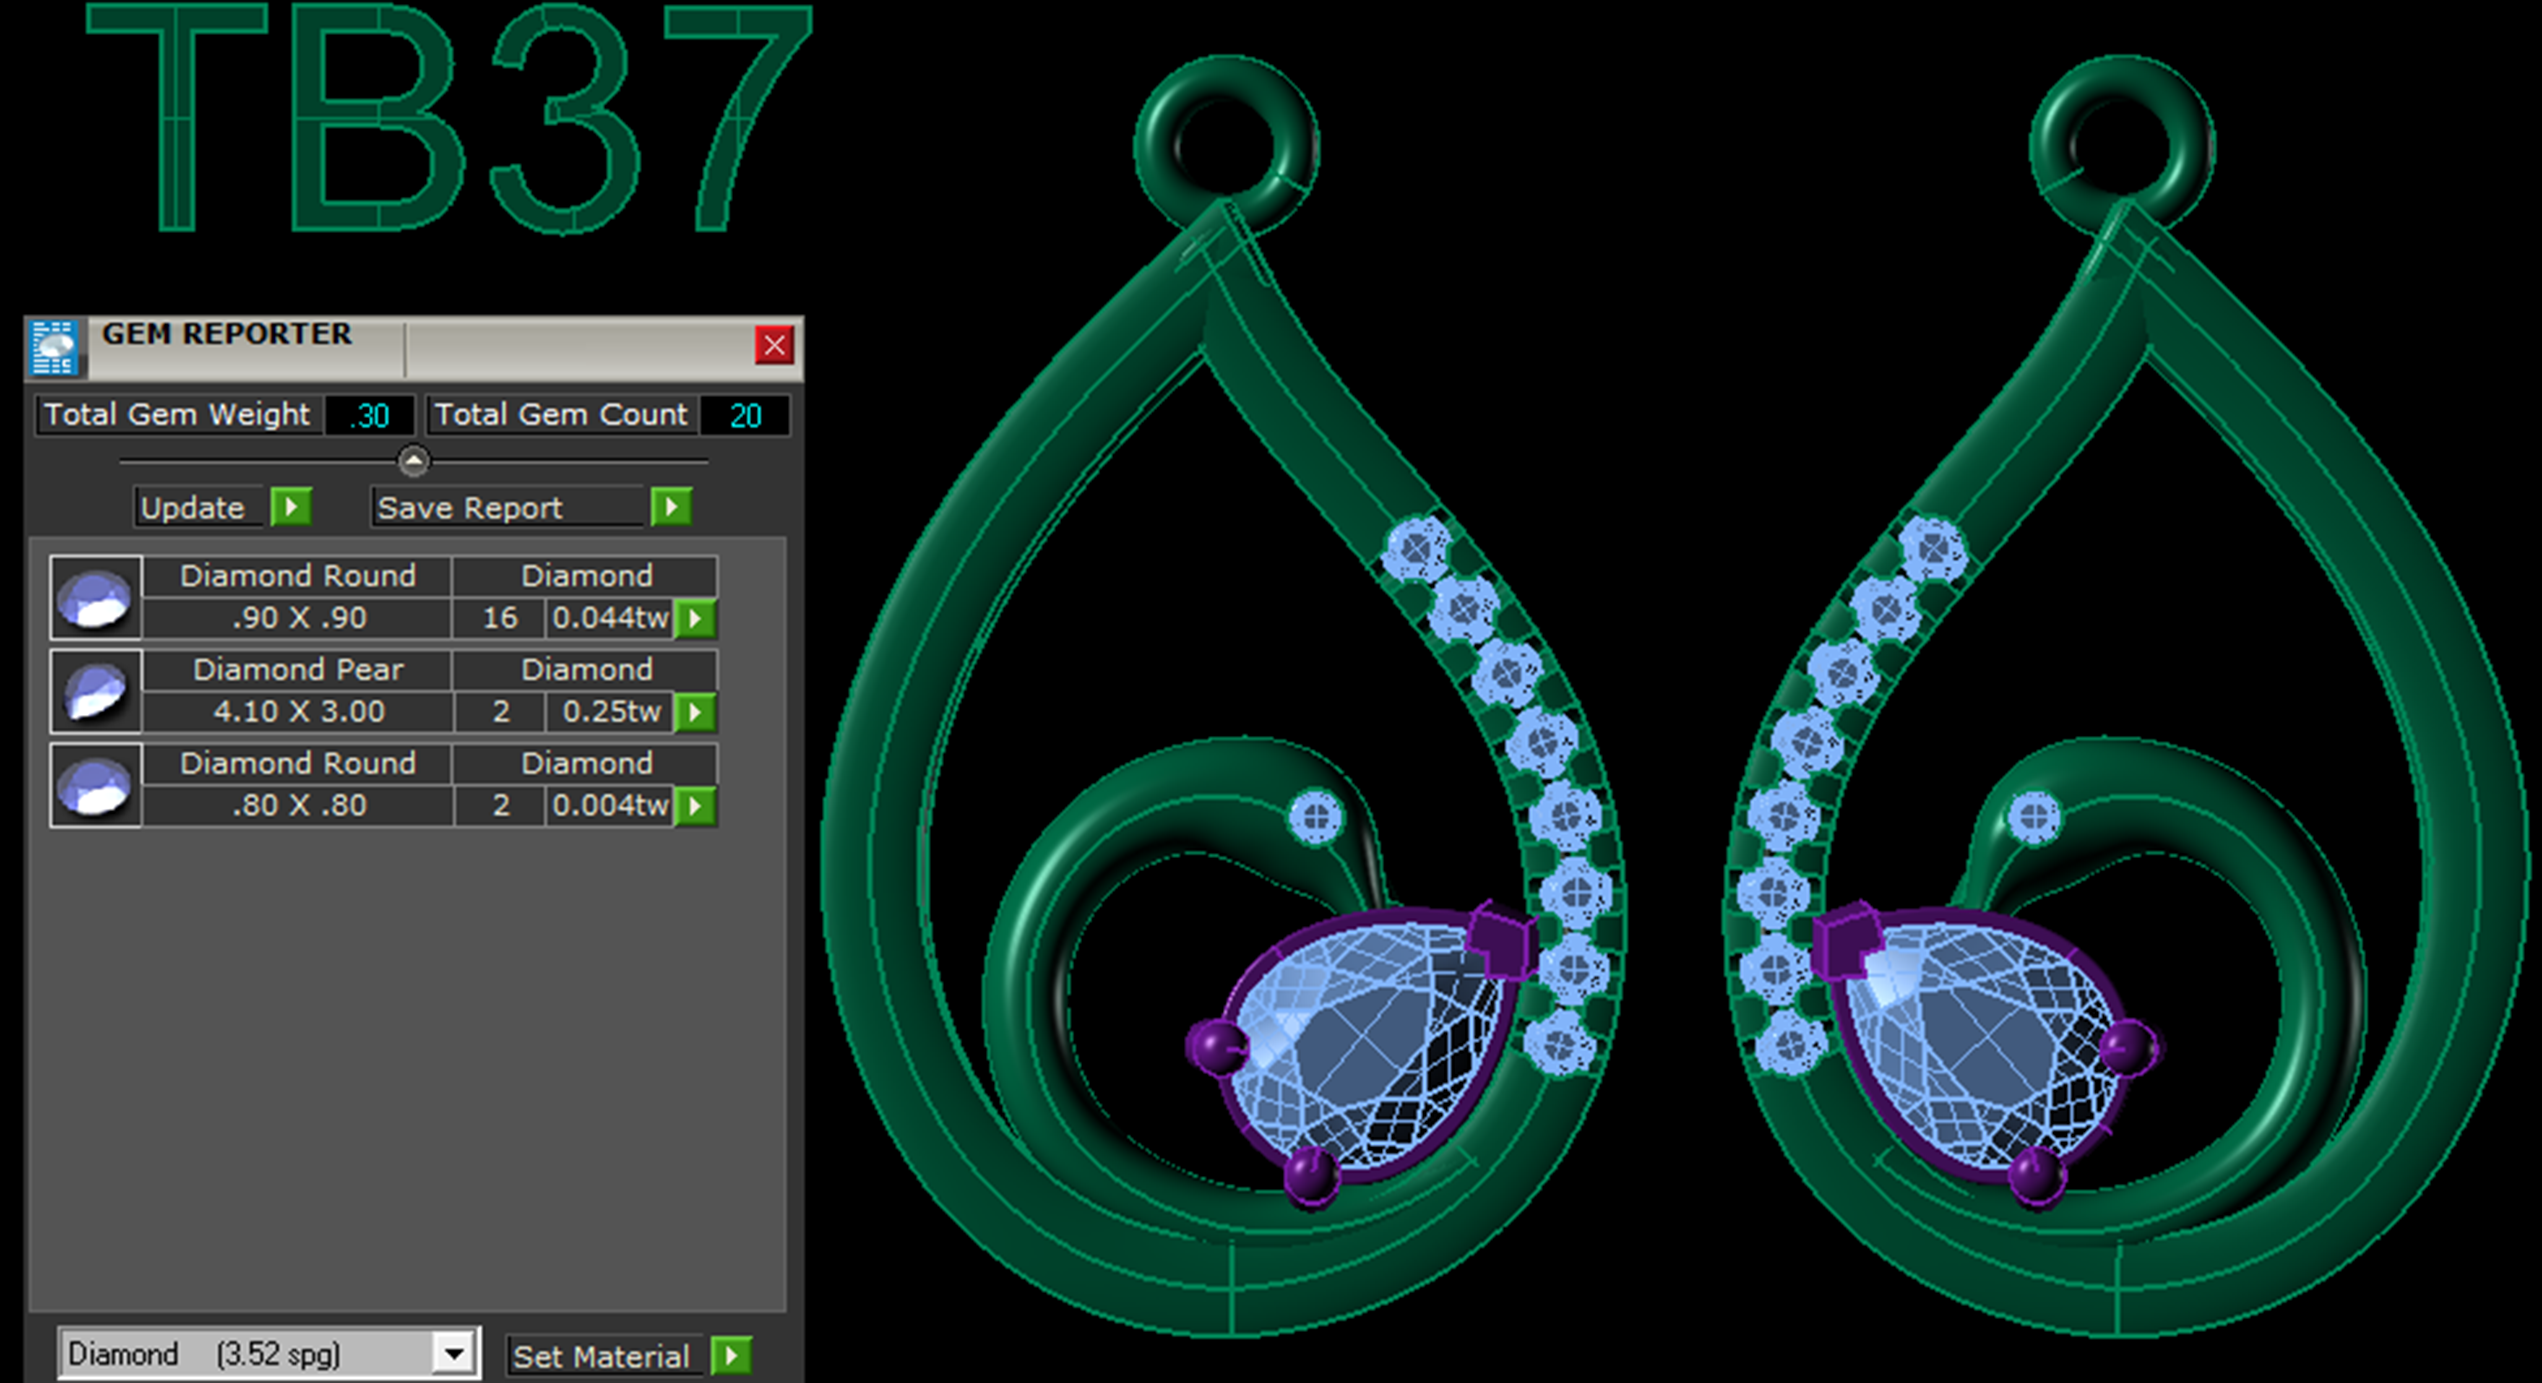The image size is (2542, 1383).
Task: Click the Total Gem Count value field
Action: (745, 415)
